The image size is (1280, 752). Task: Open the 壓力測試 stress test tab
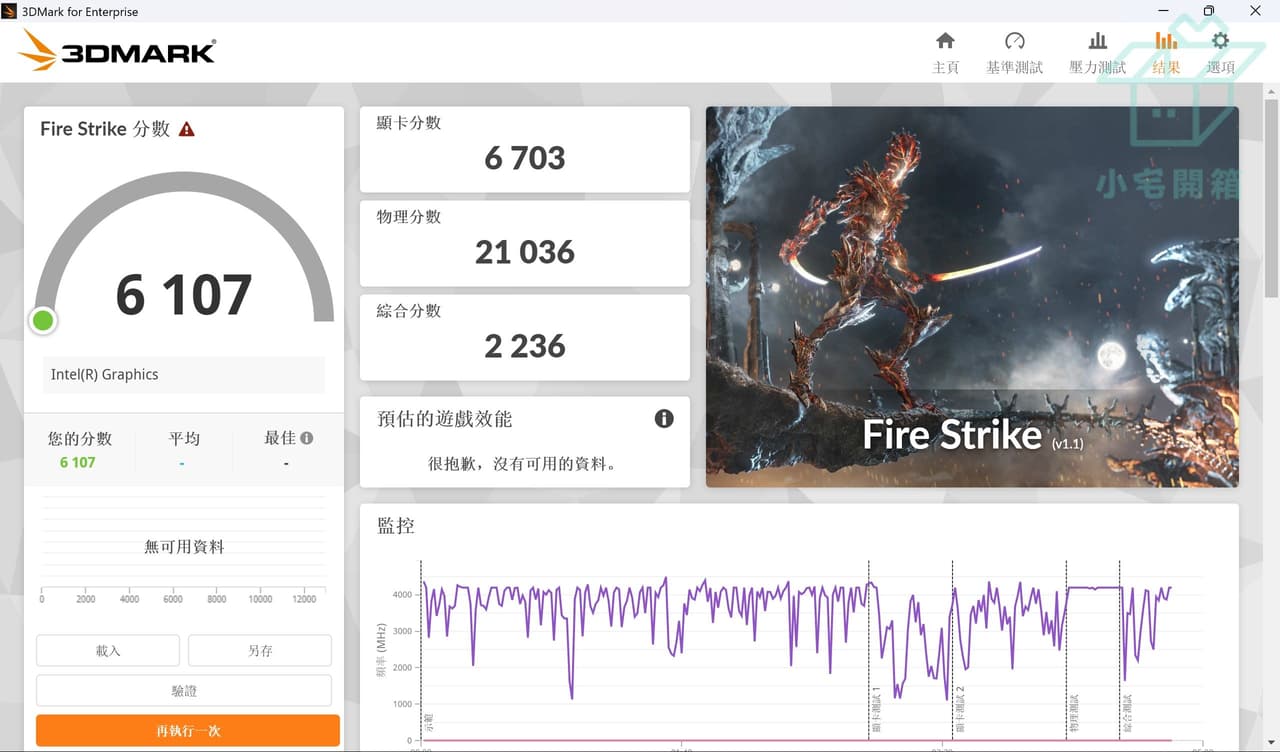pyautogui.click(x=1097, y=53)
